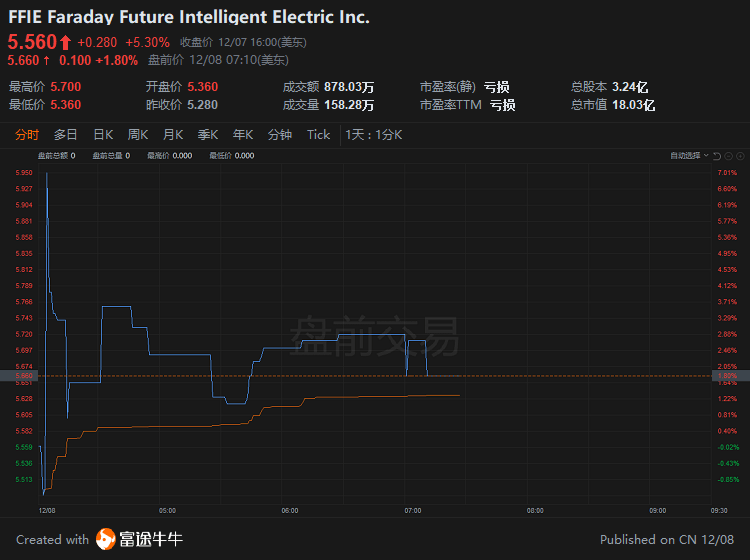Click the FFIE Faraday Future stock title
Image resolution: width=750 pixels, height=560 pixels.
[189, 17]
